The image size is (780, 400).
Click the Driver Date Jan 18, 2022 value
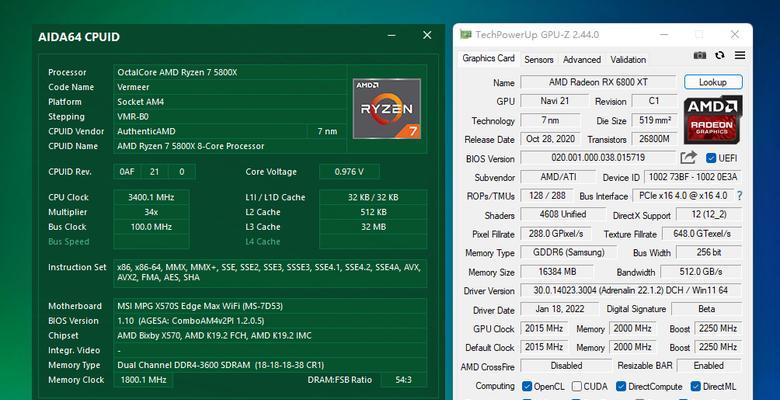coord(560,309)
